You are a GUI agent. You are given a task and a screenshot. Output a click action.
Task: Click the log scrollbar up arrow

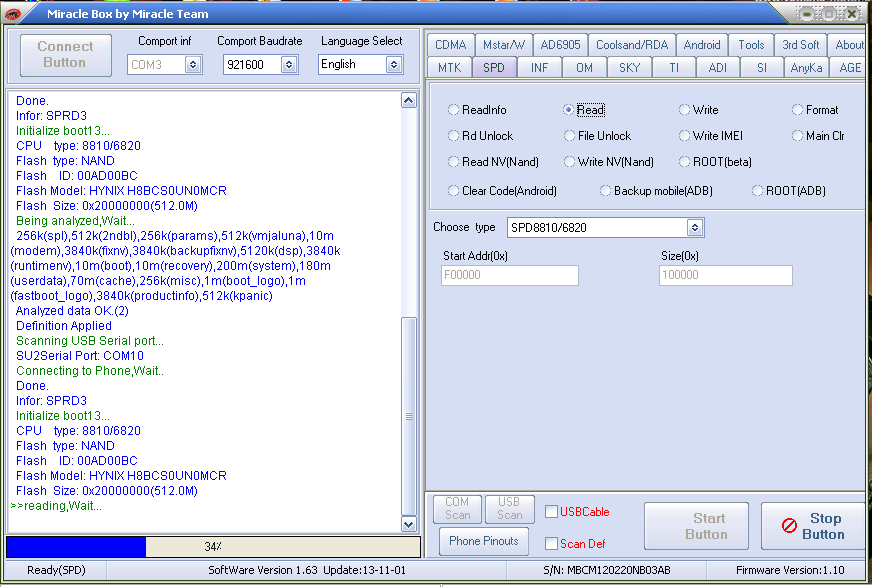pyautogui.click(x=409, y=101)
